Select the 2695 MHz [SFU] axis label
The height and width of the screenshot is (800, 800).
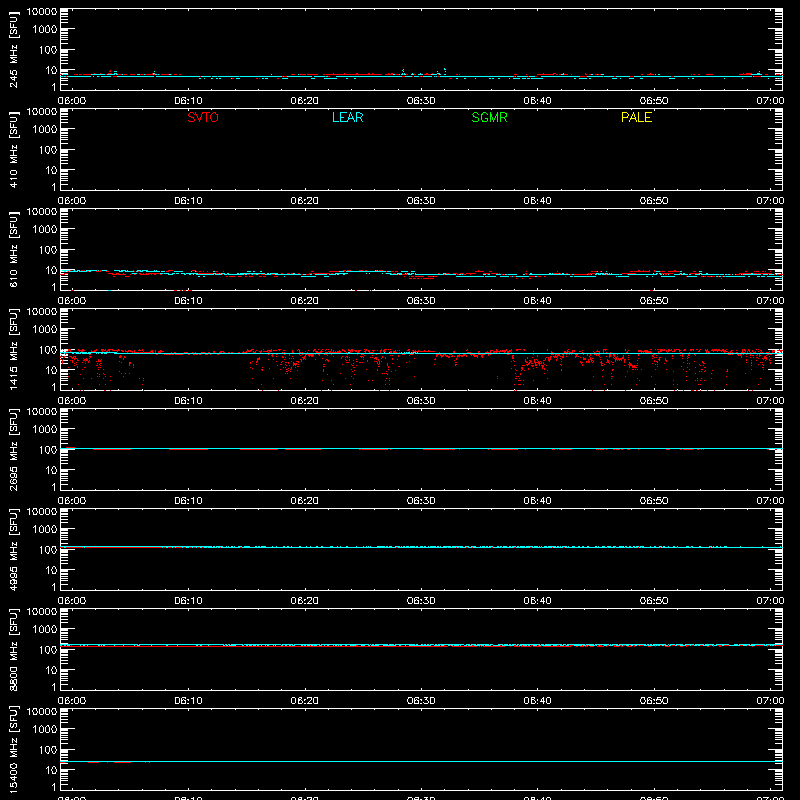pyautogui.click(x=14, y=450)
